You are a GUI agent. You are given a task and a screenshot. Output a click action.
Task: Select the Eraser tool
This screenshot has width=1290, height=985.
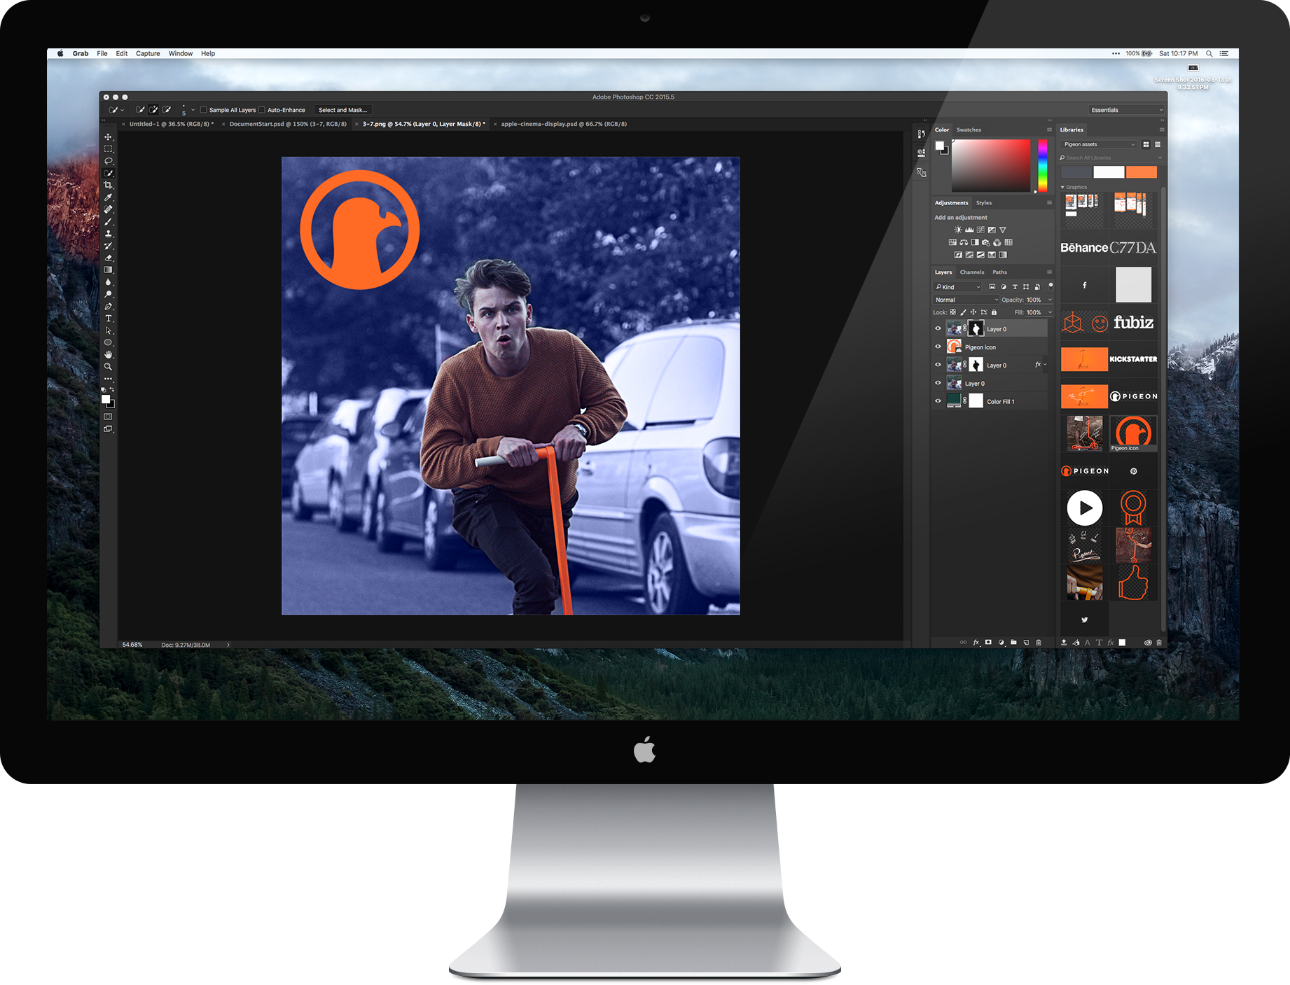(108, 258)
